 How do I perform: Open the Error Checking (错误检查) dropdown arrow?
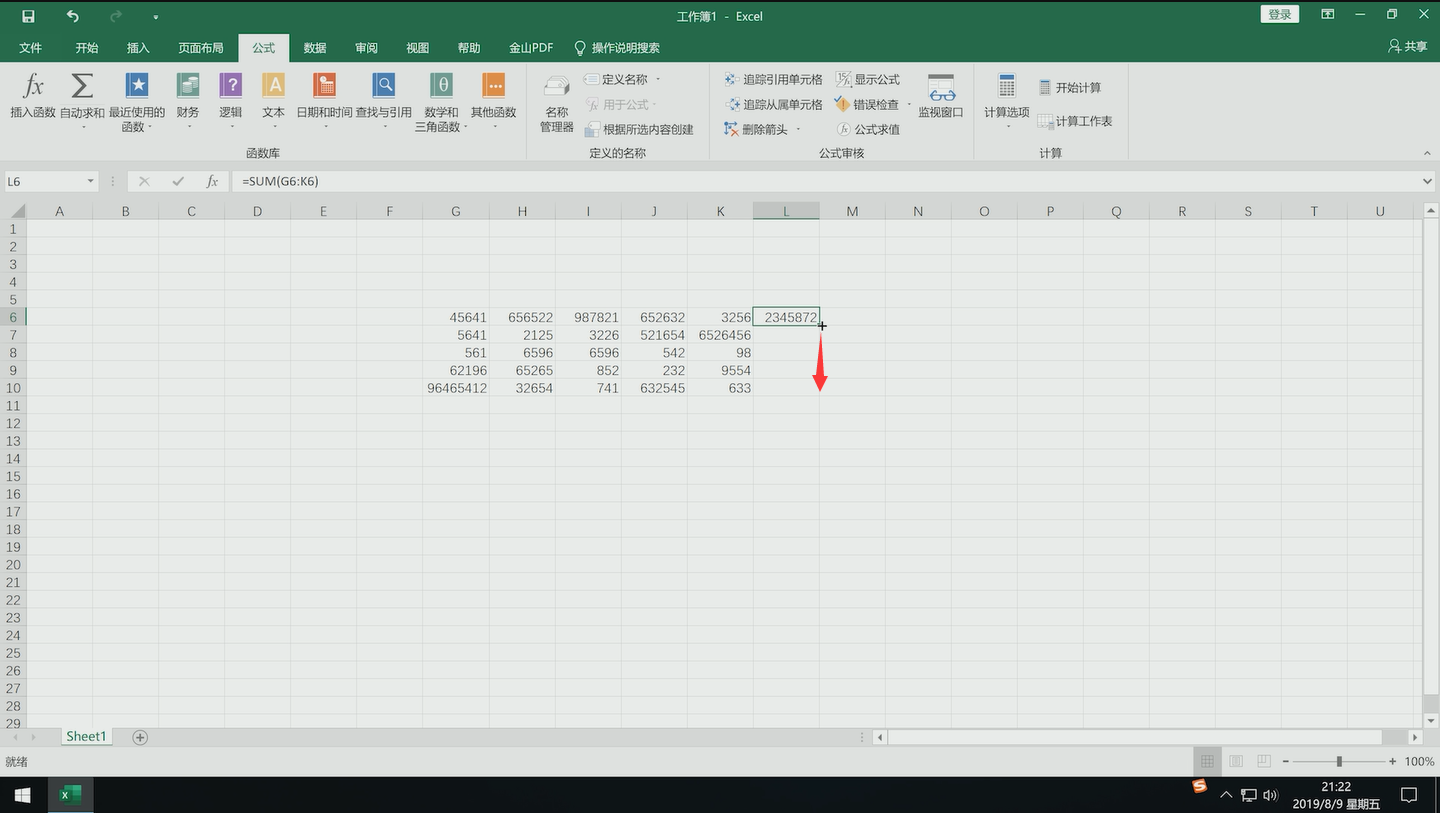[909, 104]
